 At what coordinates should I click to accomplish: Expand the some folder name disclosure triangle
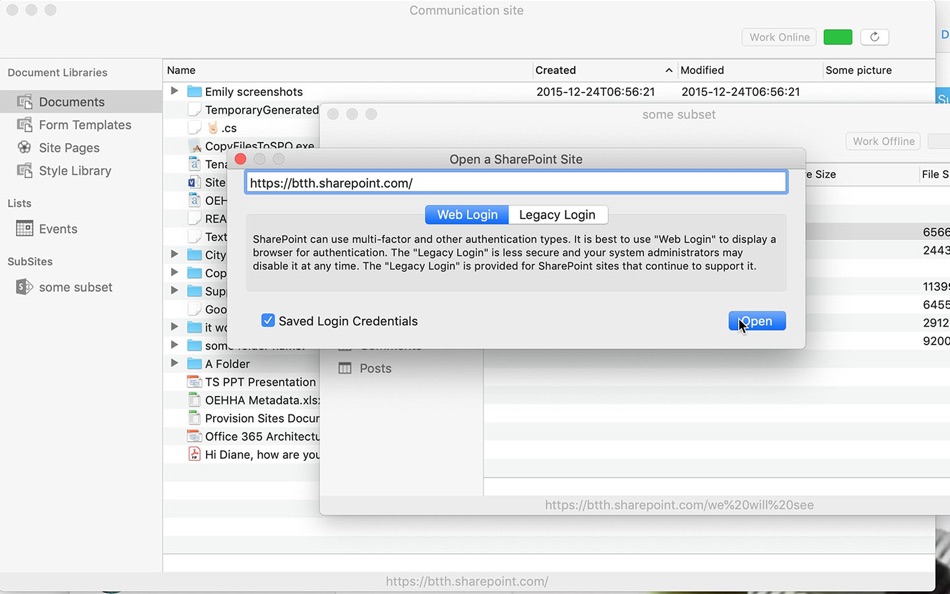174,345
